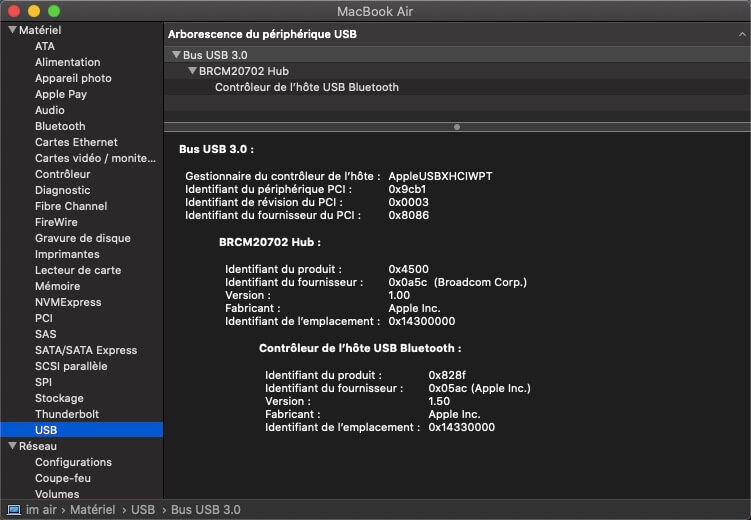
Task: Select Fibre Channel in the sidebar
Action: tap(71, 206)
